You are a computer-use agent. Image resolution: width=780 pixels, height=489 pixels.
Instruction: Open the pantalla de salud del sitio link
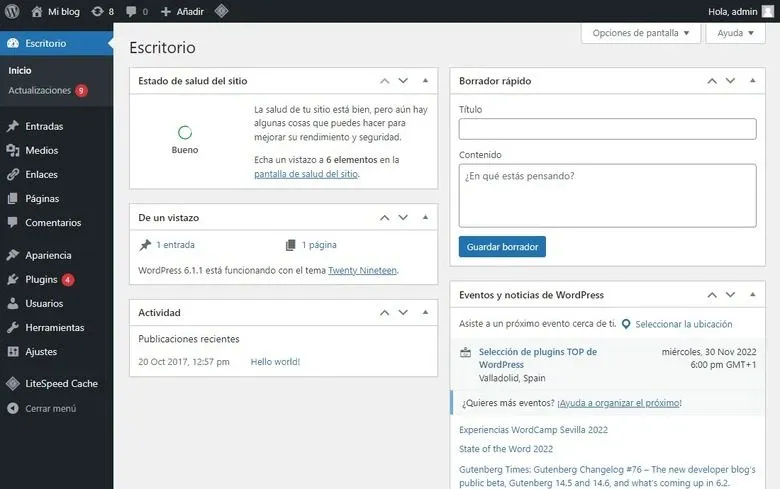pos(306,174)
